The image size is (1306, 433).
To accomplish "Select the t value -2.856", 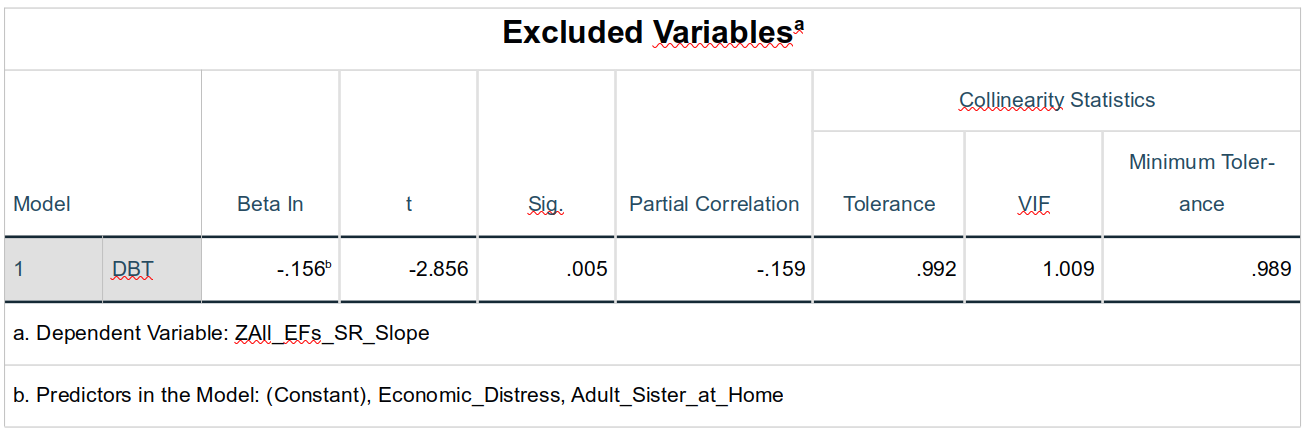I will pos(441,269).
